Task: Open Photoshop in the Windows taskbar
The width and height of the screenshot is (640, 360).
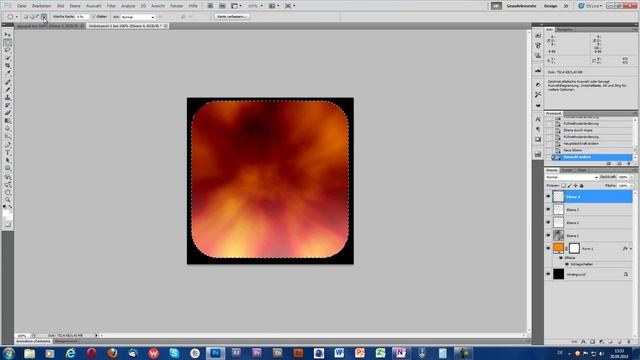Action: [x=216, y=353]
